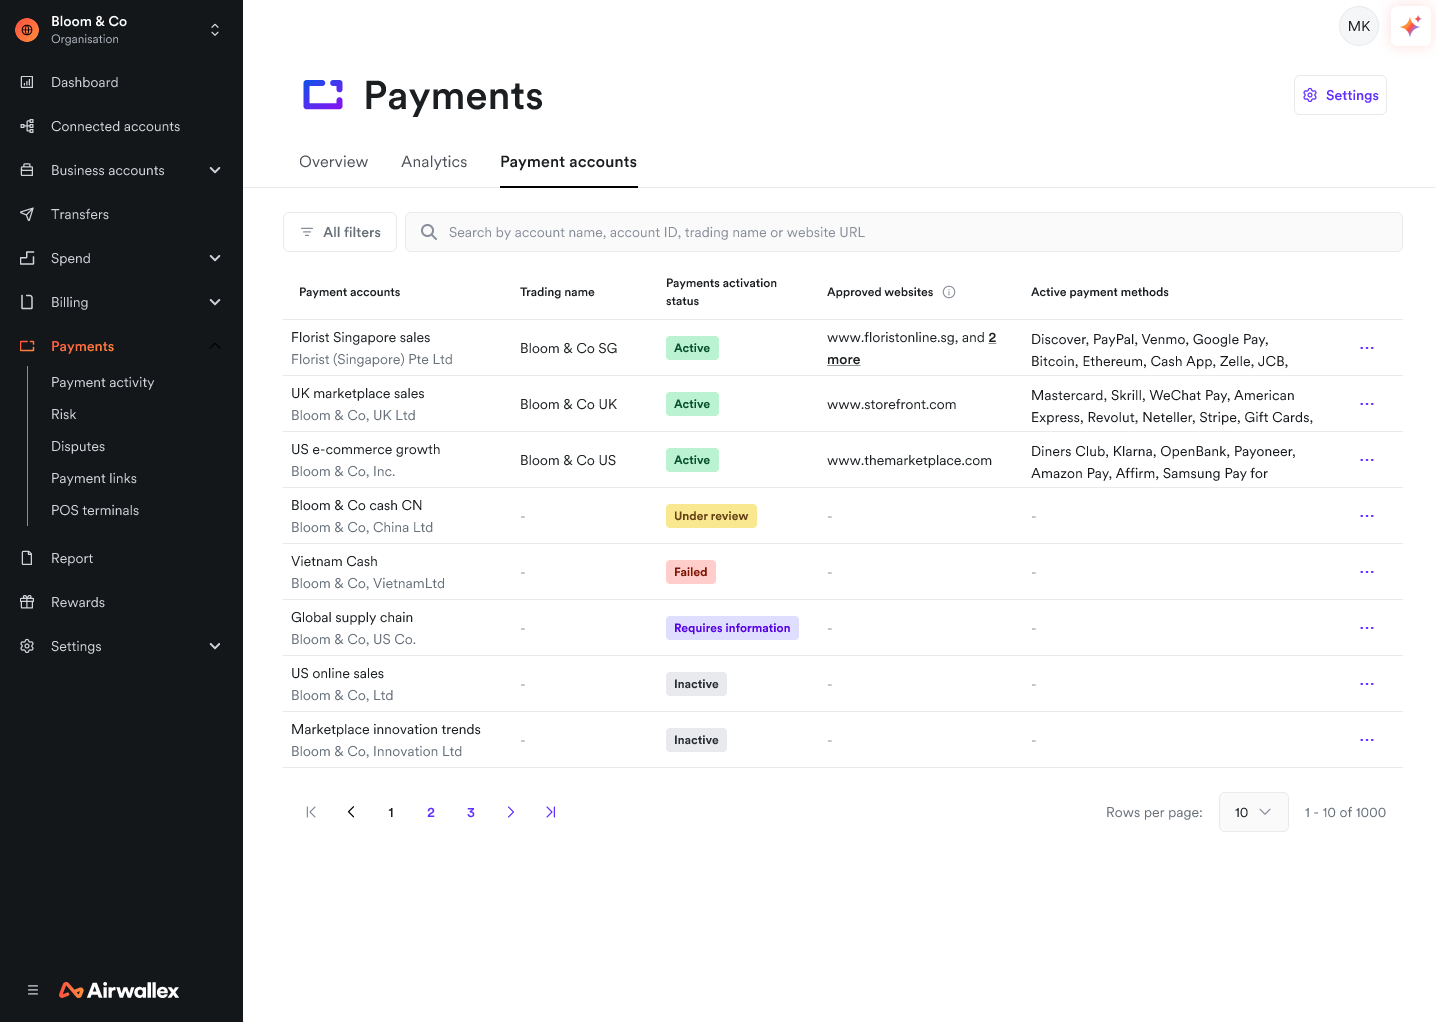Go to the first page of results

(x=311, y=812)
